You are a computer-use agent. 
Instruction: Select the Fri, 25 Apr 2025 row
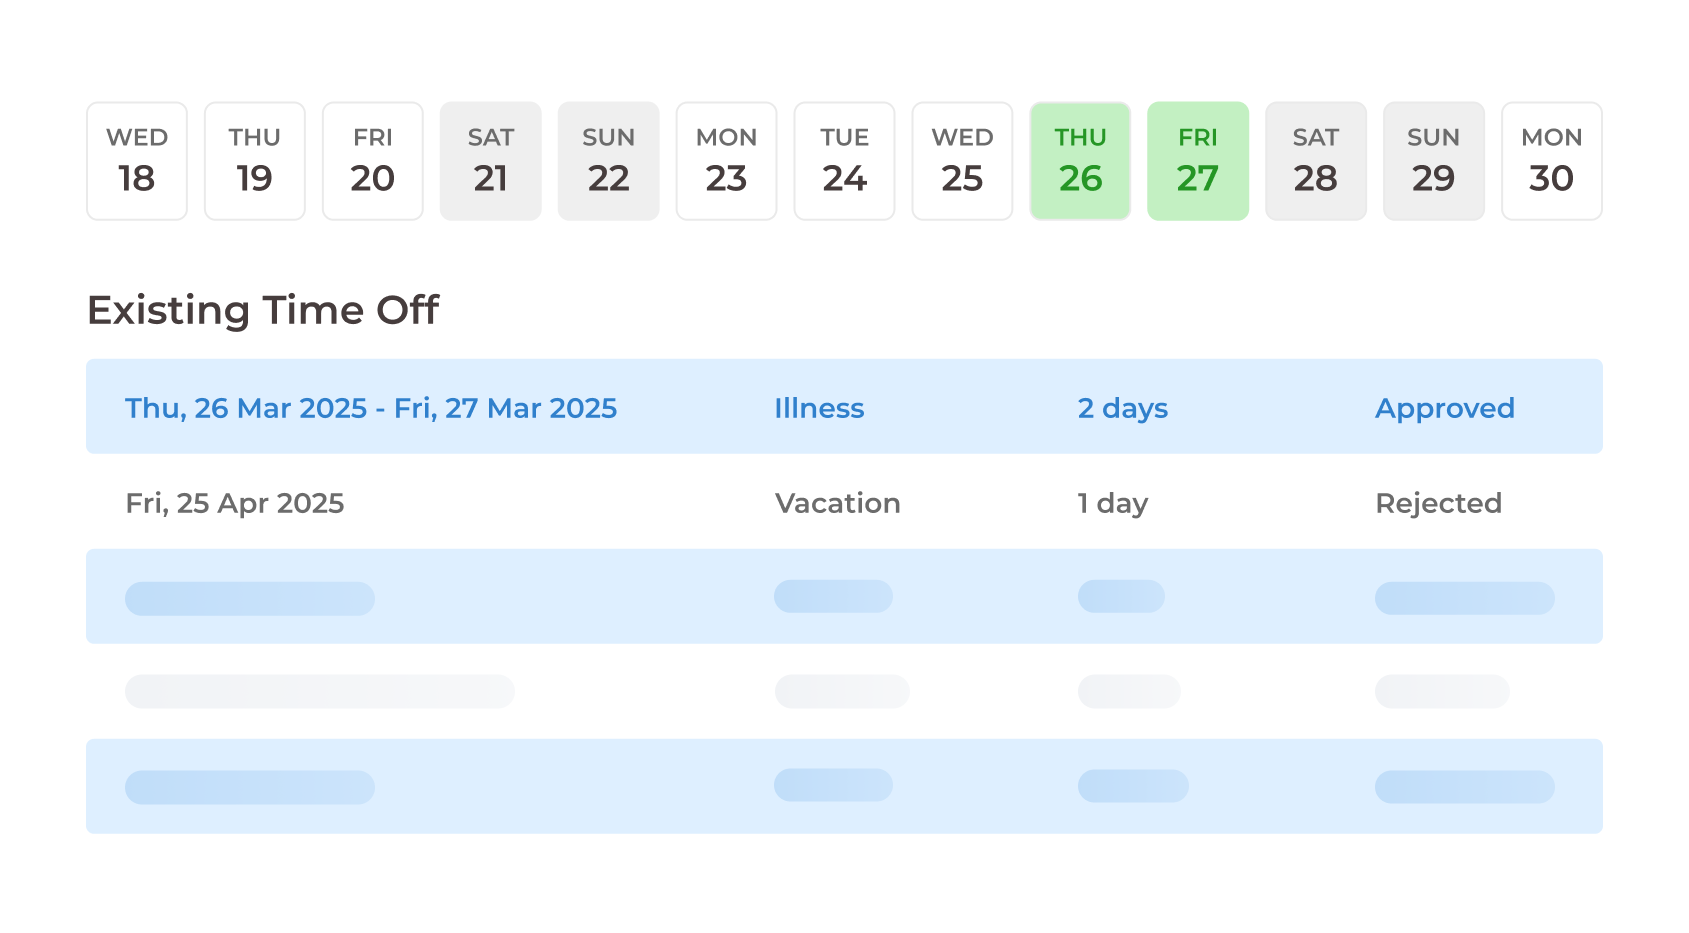(x=235, y=503)
